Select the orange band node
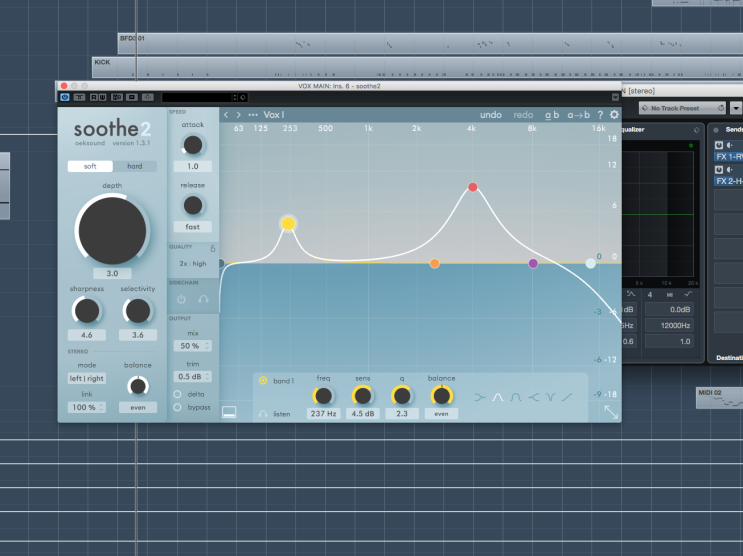Viewport: 743px width, 556px height. [x=435, y=264]
